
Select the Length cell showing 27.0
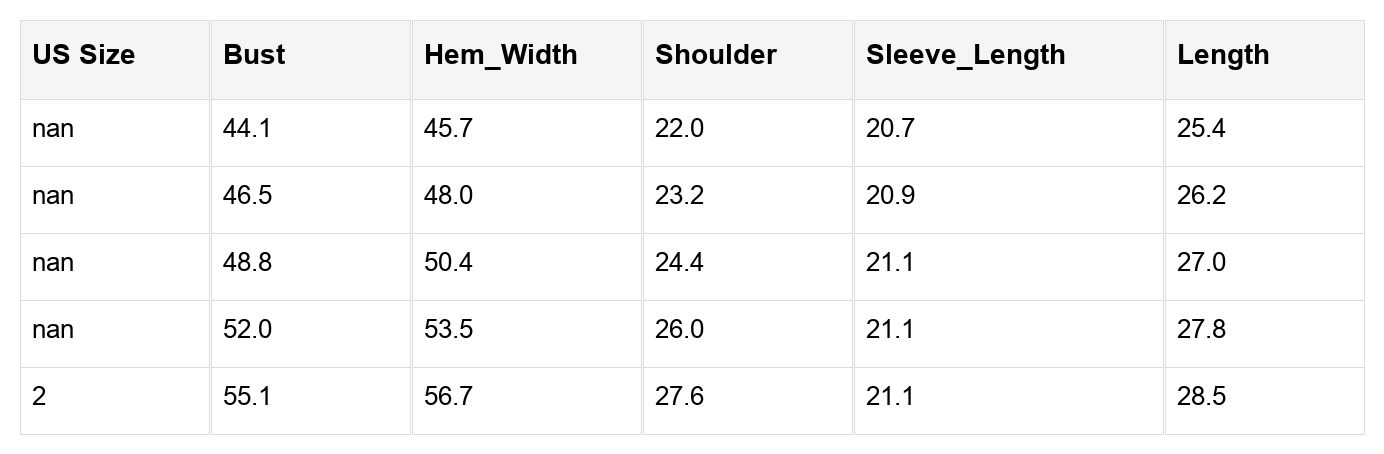[x=1201, y=263]
